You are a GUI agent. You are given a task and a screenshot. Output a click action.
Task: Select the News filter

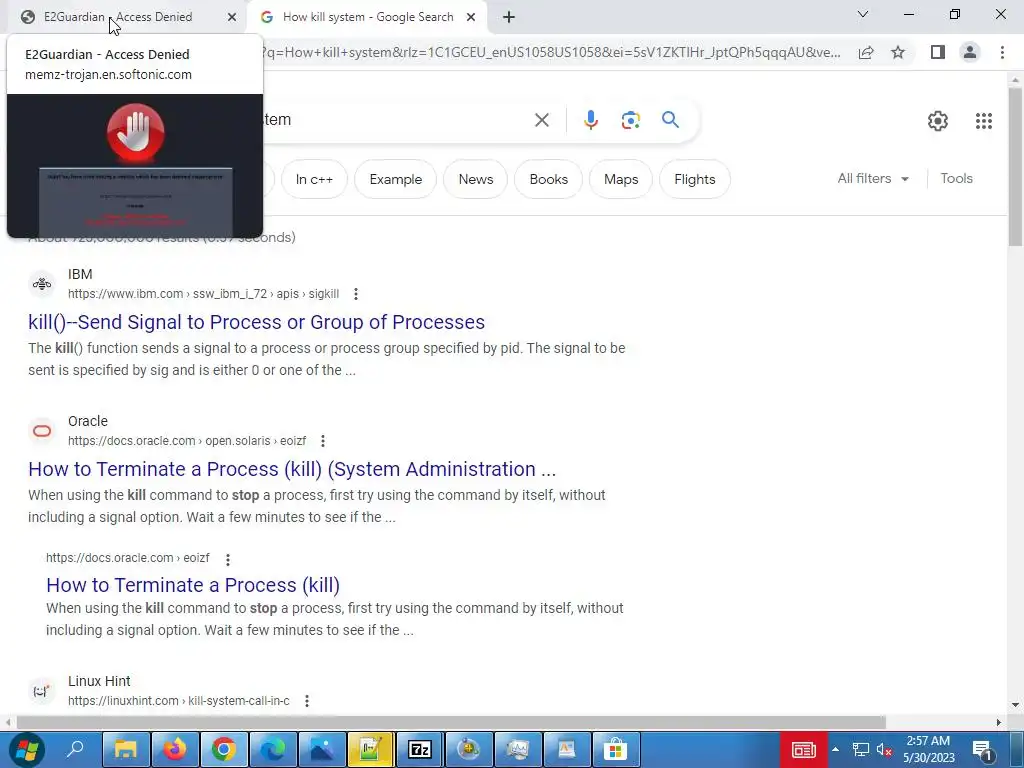pyautogui.click(x=475, y=179)
